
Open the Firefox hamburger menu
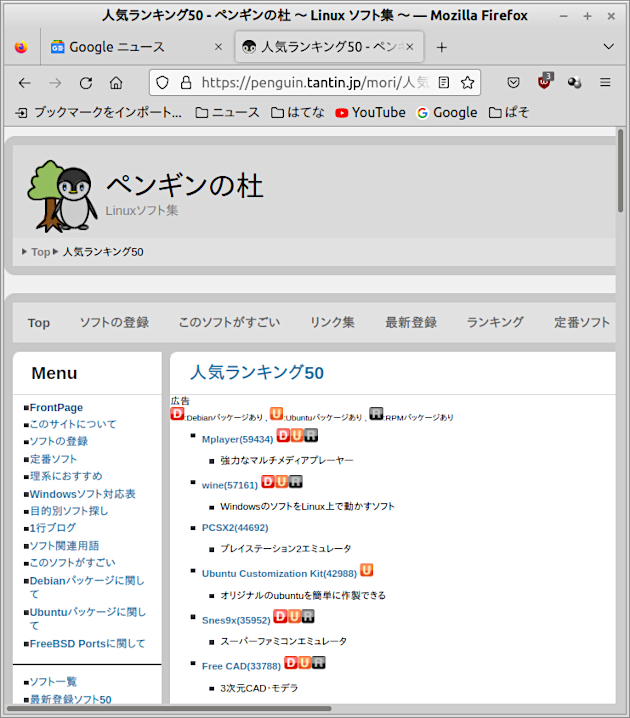605,82
